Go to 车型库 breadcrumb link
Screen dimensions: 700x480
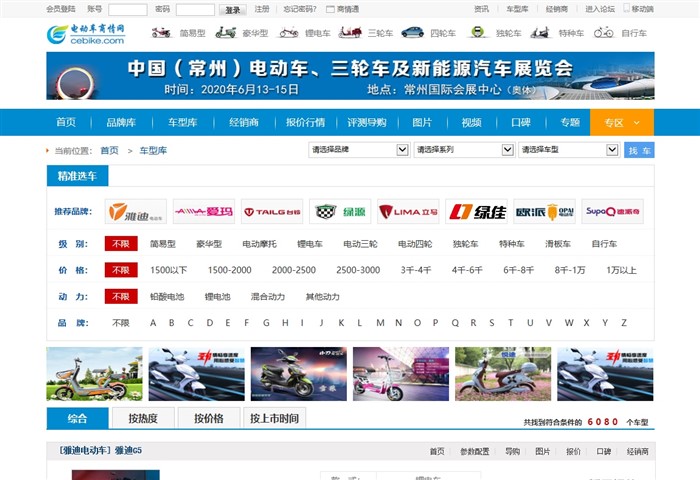[153, 150]
